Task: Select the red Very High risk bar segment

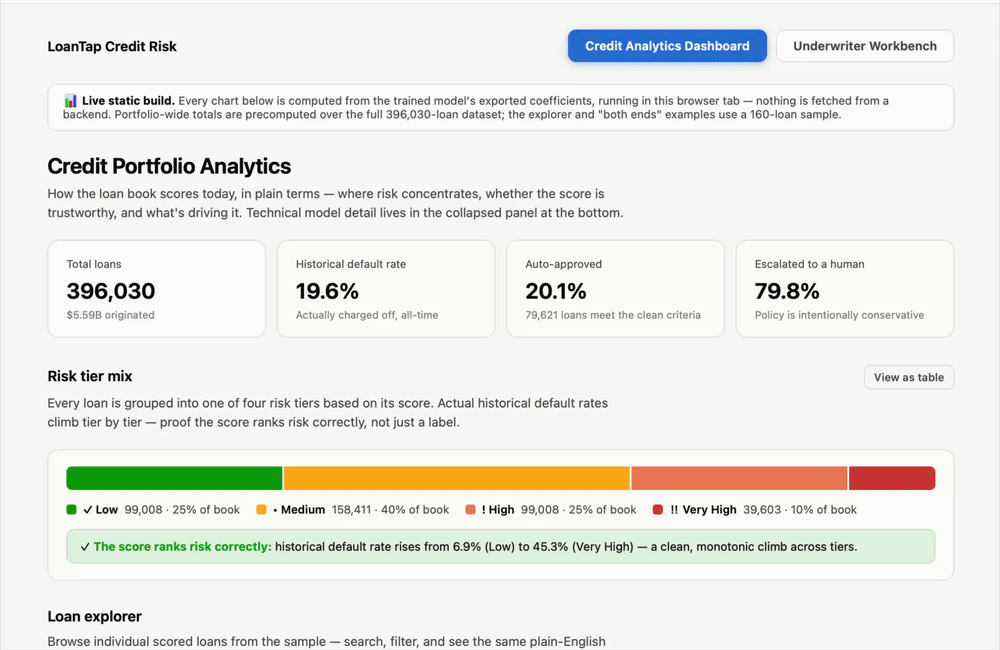Action: pyautogui.click(x=892, y=478)
